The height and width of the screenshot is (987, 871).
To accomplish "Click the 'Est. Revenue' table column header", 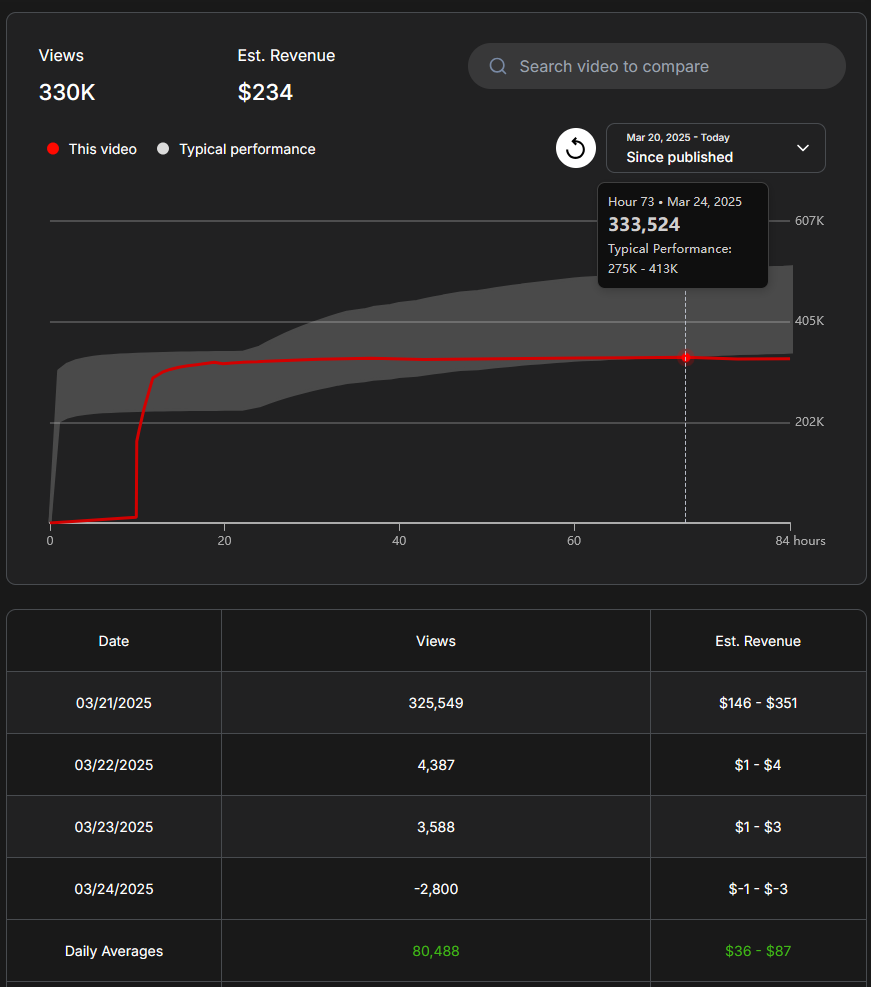I will 758,641.
